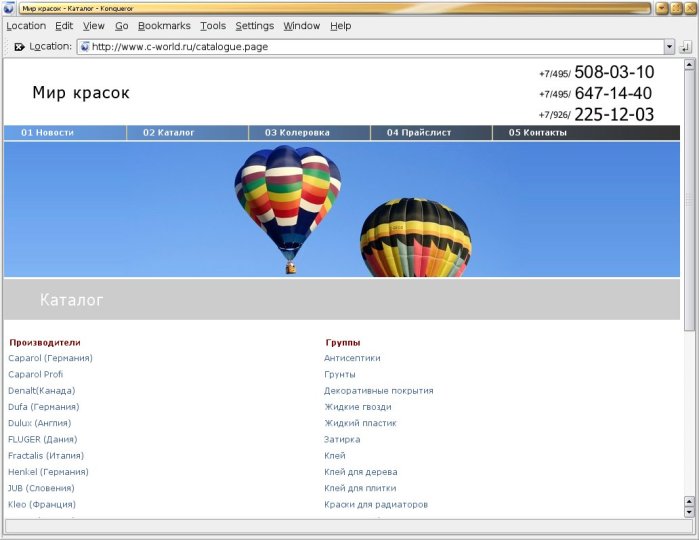Open JUB (Словения) link
This screenshot has height=540, width=699.
point(41,488)
